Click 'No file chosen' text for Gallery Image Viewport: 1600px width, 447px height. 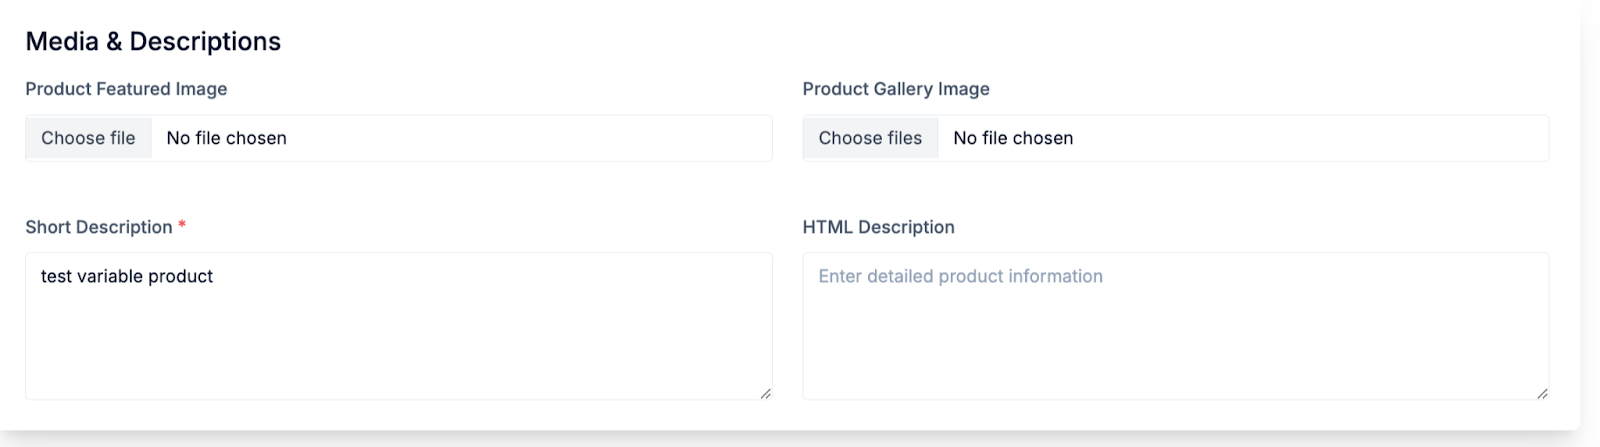pos(1013,138)
